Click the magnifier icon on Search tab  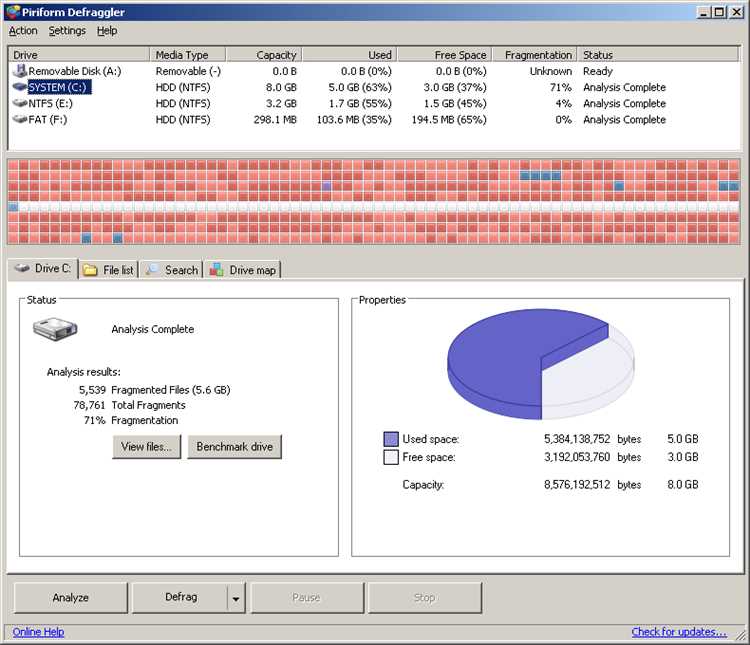(x=152, y=269)
